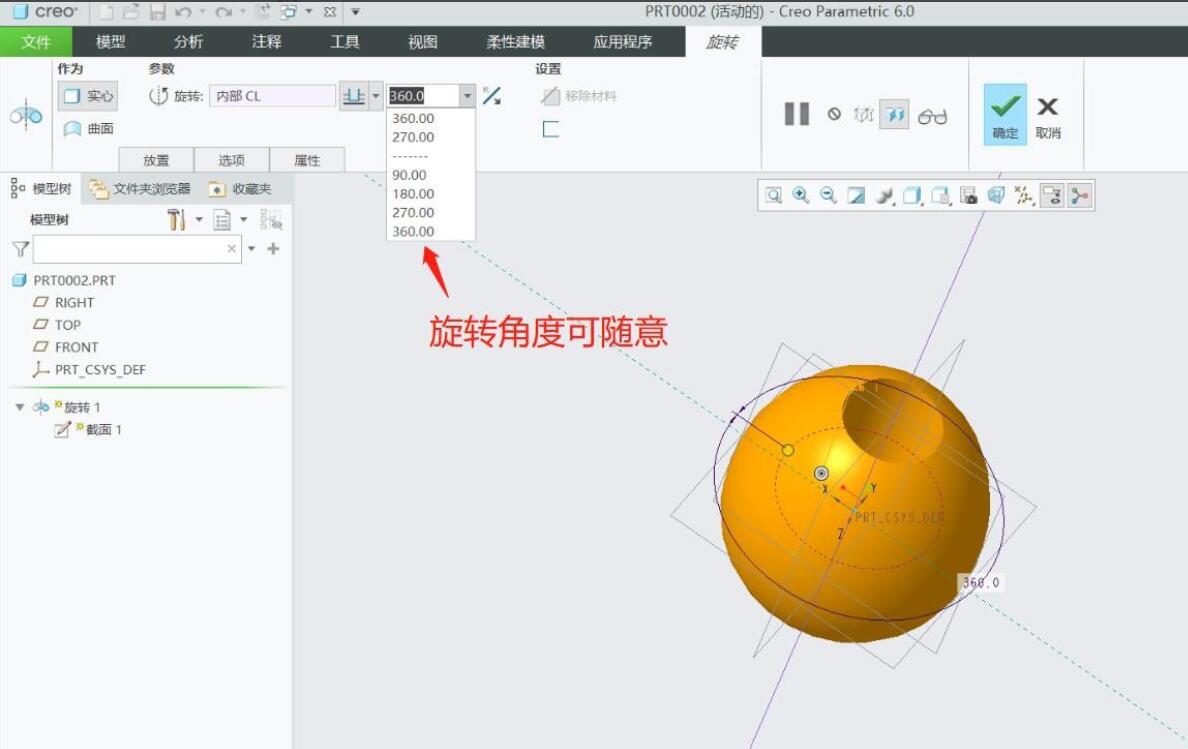Toggle the attached preview icon
The height and width of the screenshot is (749, 1188).
(x=894, y=115)
